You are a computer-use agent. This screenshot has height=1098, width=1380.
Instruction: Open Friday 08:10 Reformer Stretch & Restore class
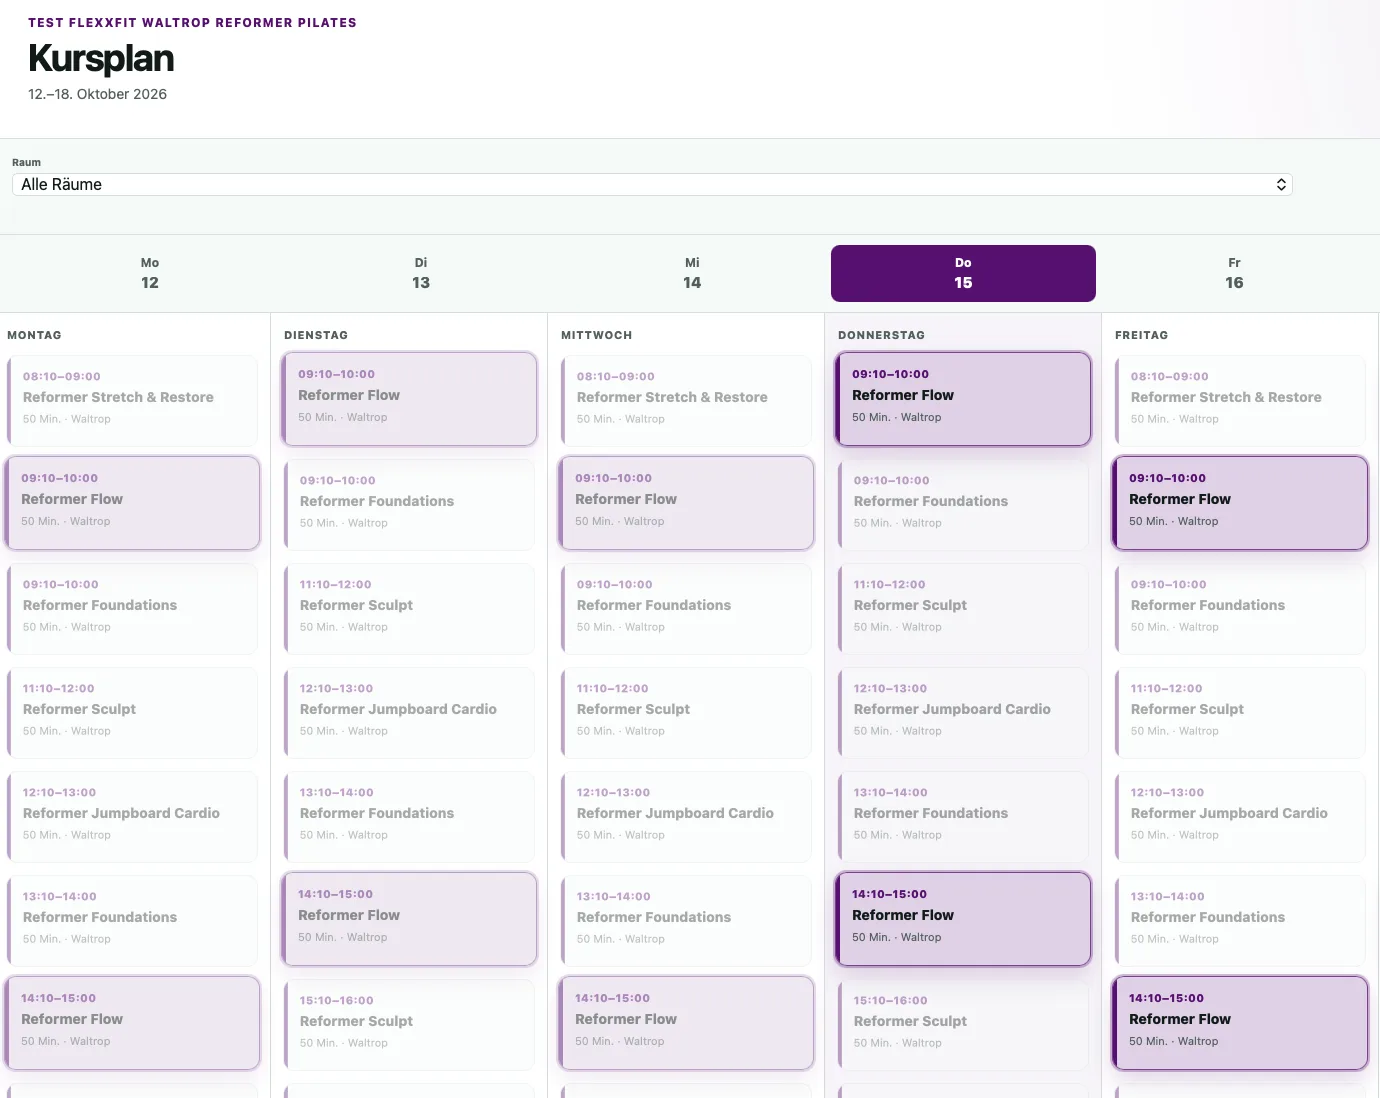tap(1241, 401)
